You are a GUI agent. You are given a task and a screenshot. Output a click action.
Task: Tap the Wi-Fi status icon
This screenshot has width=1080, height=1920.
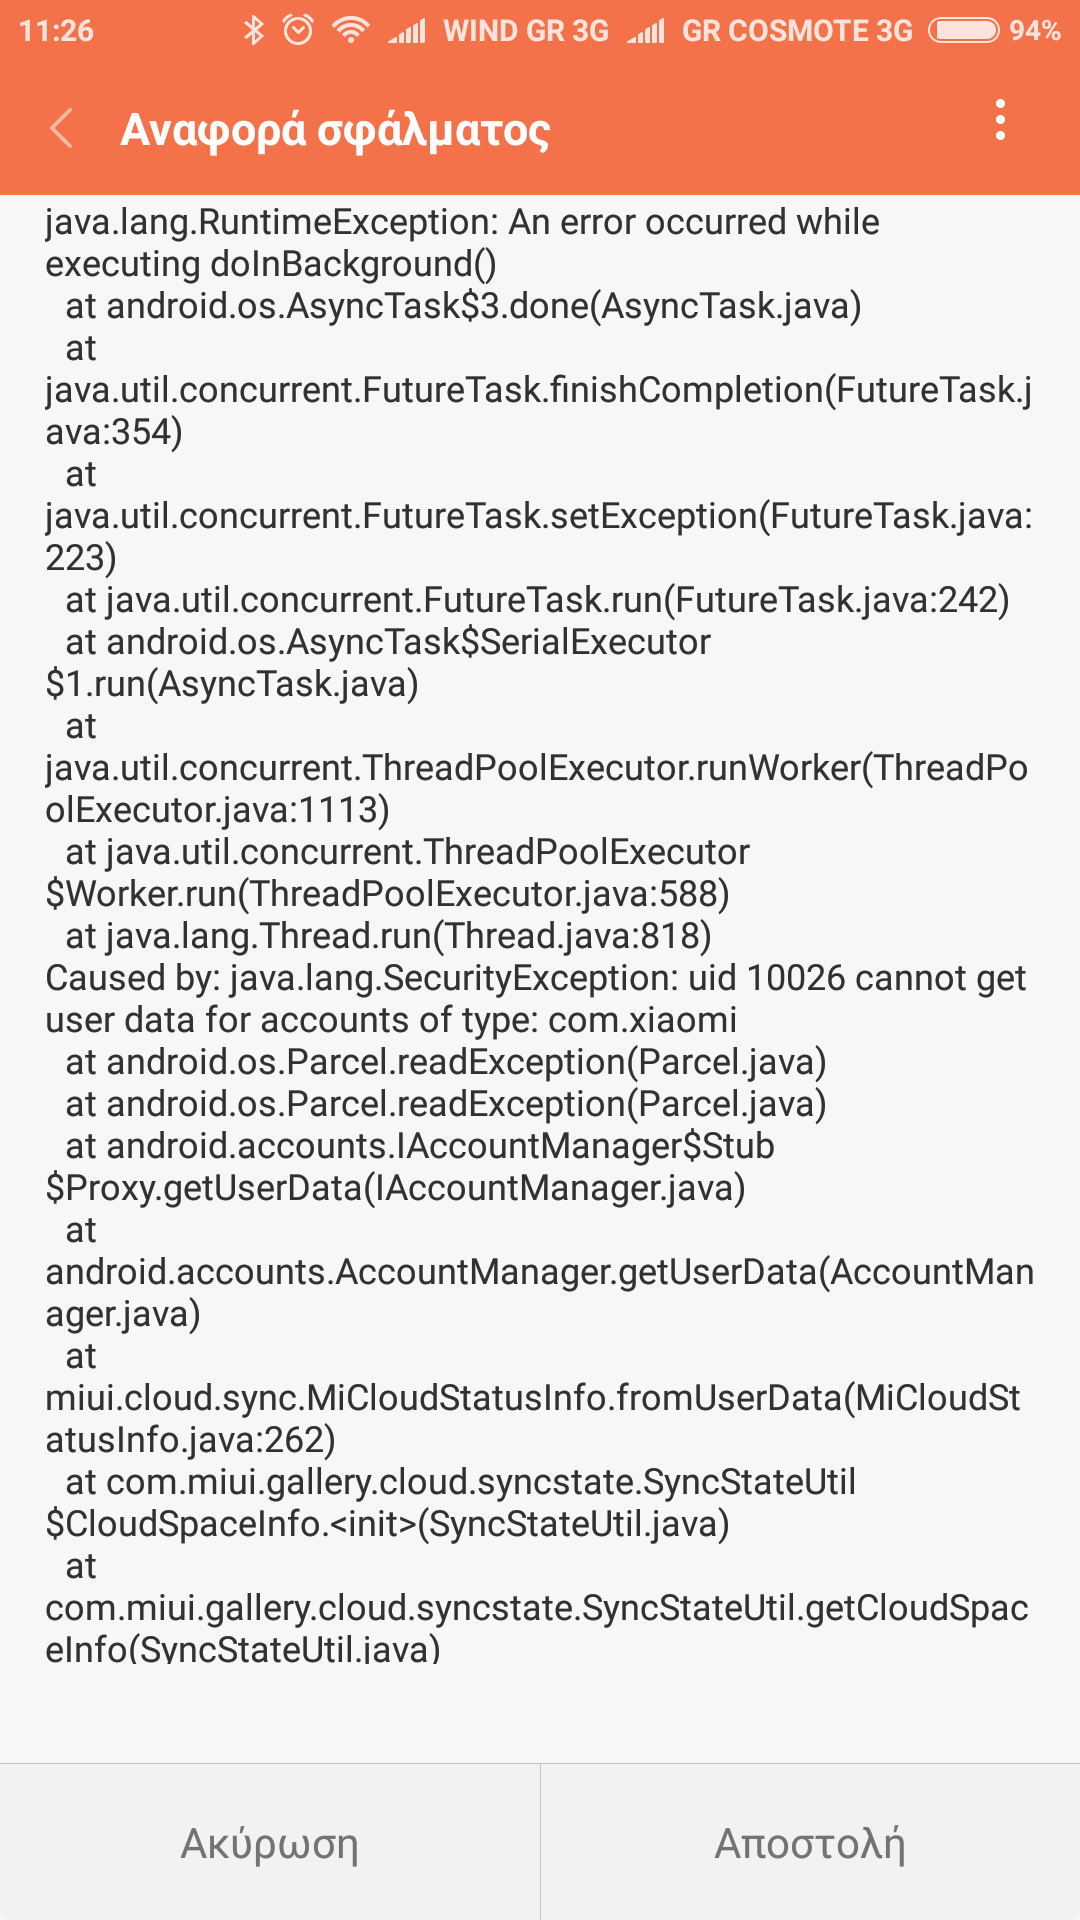(x=350, y=30)
